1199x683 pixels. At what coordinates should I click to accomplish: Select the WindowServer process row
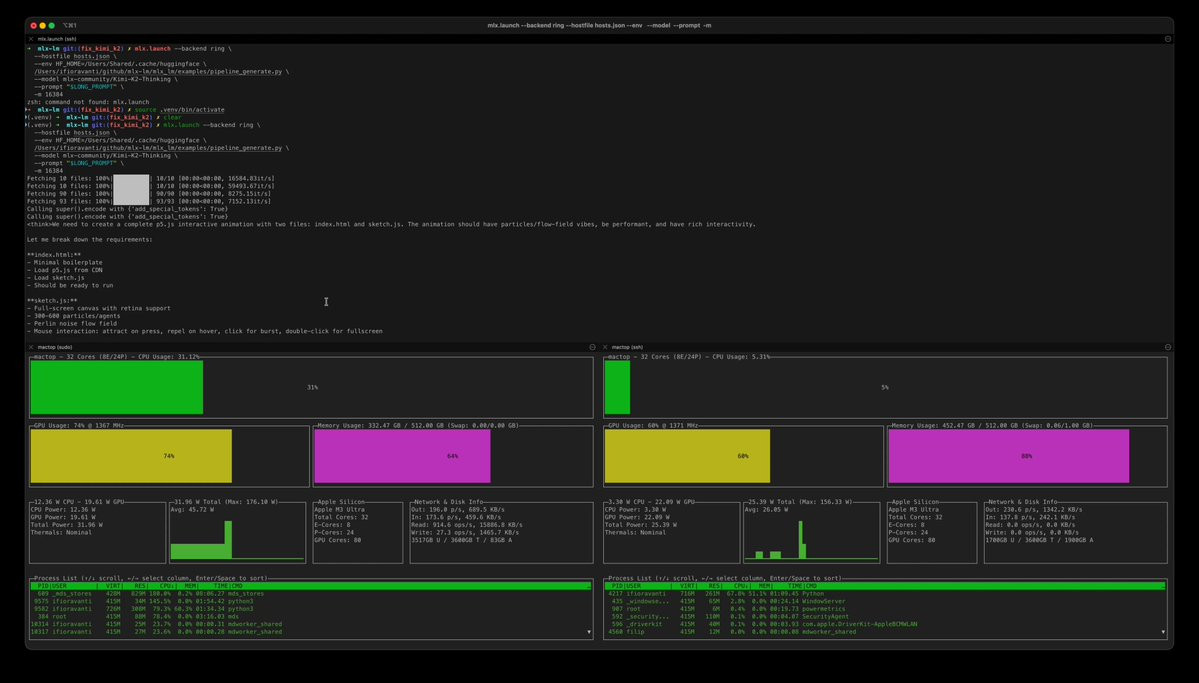coord(885,601)
